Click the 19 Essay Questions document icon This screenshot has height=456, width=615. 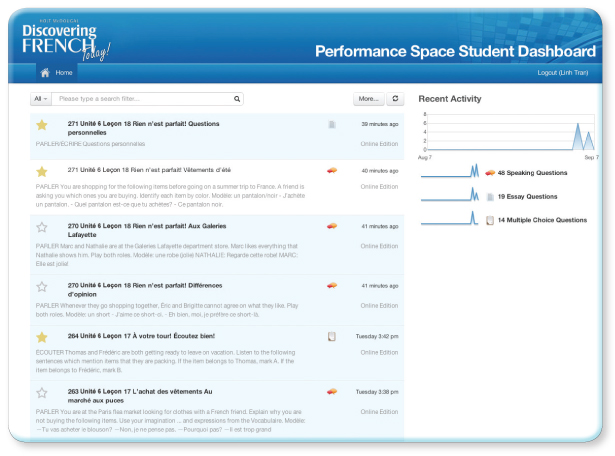[490, 197]
